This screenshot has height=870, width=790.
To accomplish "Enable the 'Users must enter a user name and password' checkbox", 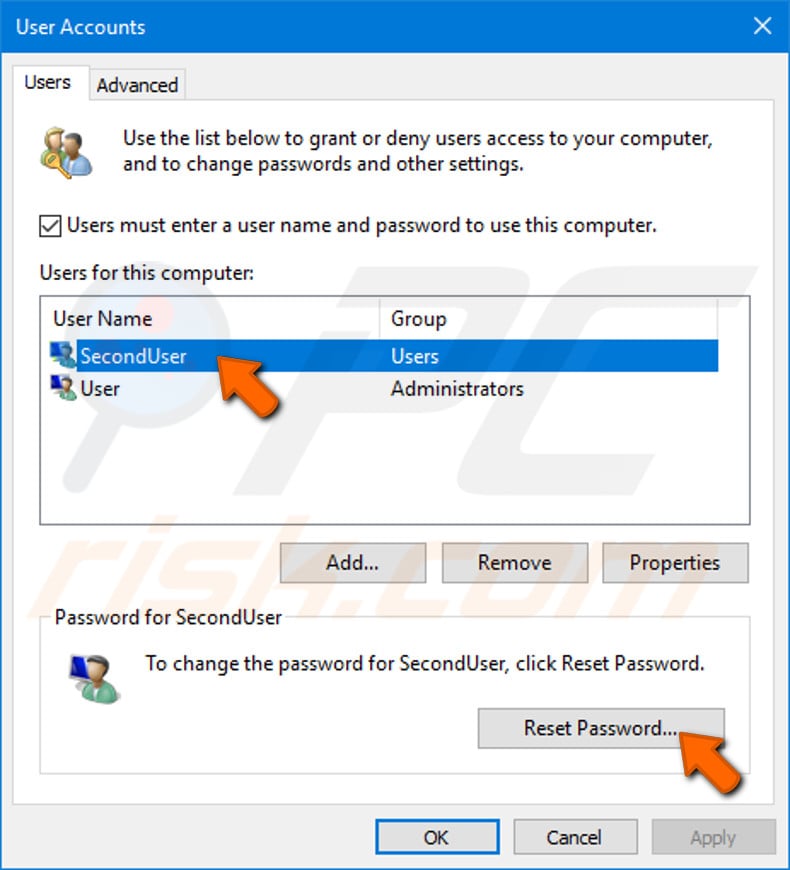I will [49, 226].
